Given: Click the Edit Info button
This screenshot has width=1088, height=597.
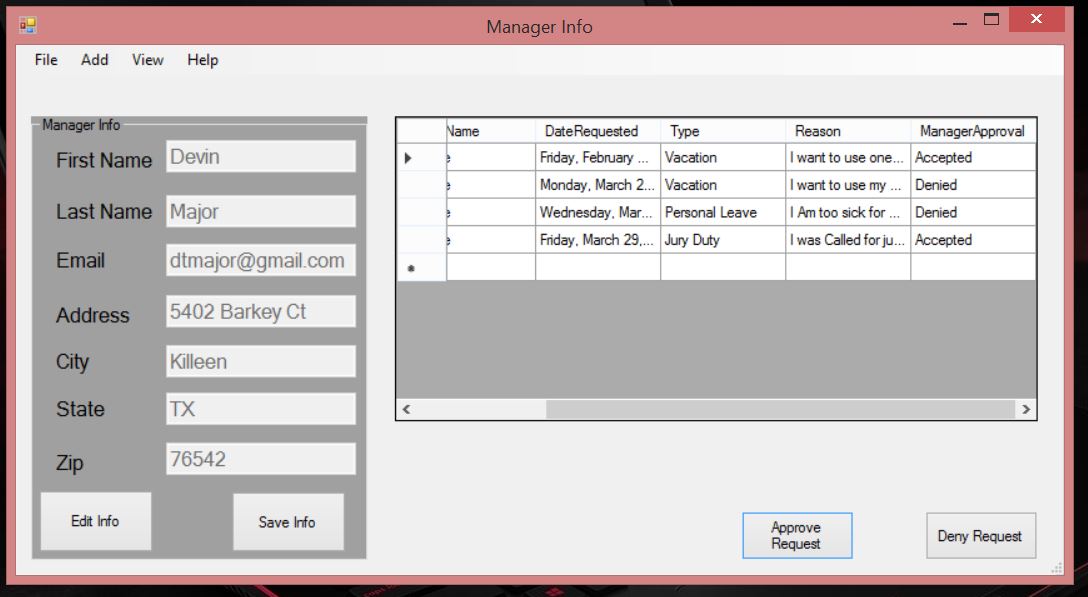Looking at the screenshot, I should pyautogui.click(x=95, y=521).
